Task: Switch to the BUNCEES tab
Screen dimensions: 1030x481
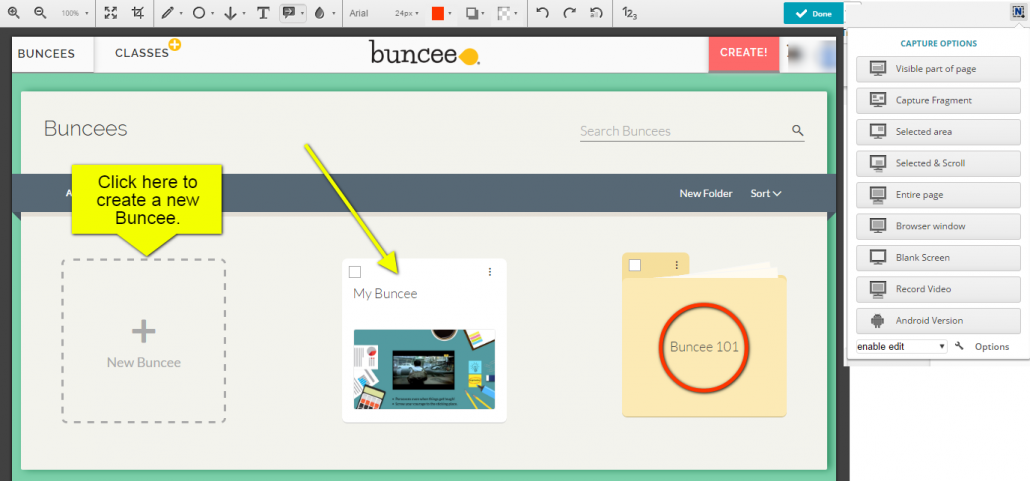Action: tap(46, 54)
